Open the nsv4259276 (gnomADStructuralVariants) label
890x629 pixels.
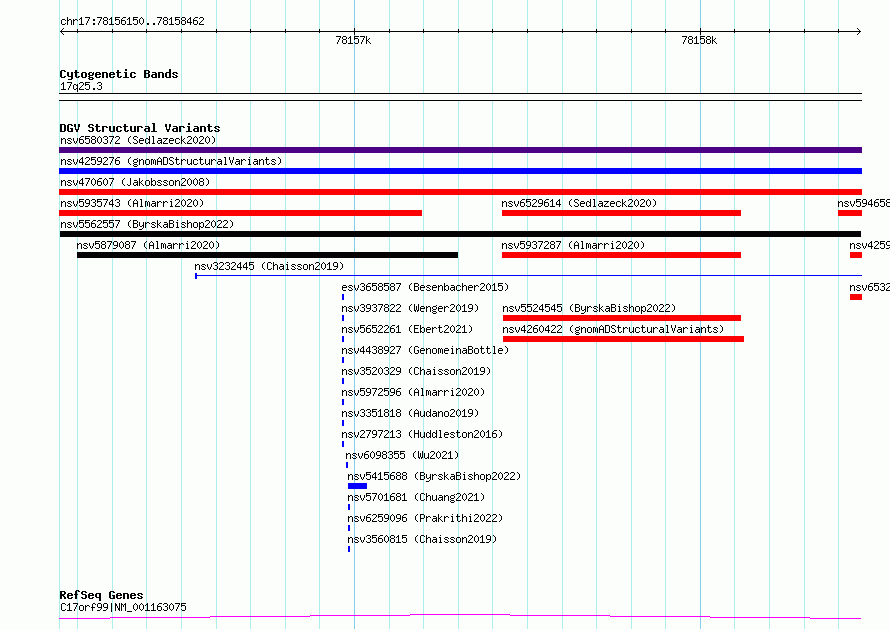coord(171,161)
